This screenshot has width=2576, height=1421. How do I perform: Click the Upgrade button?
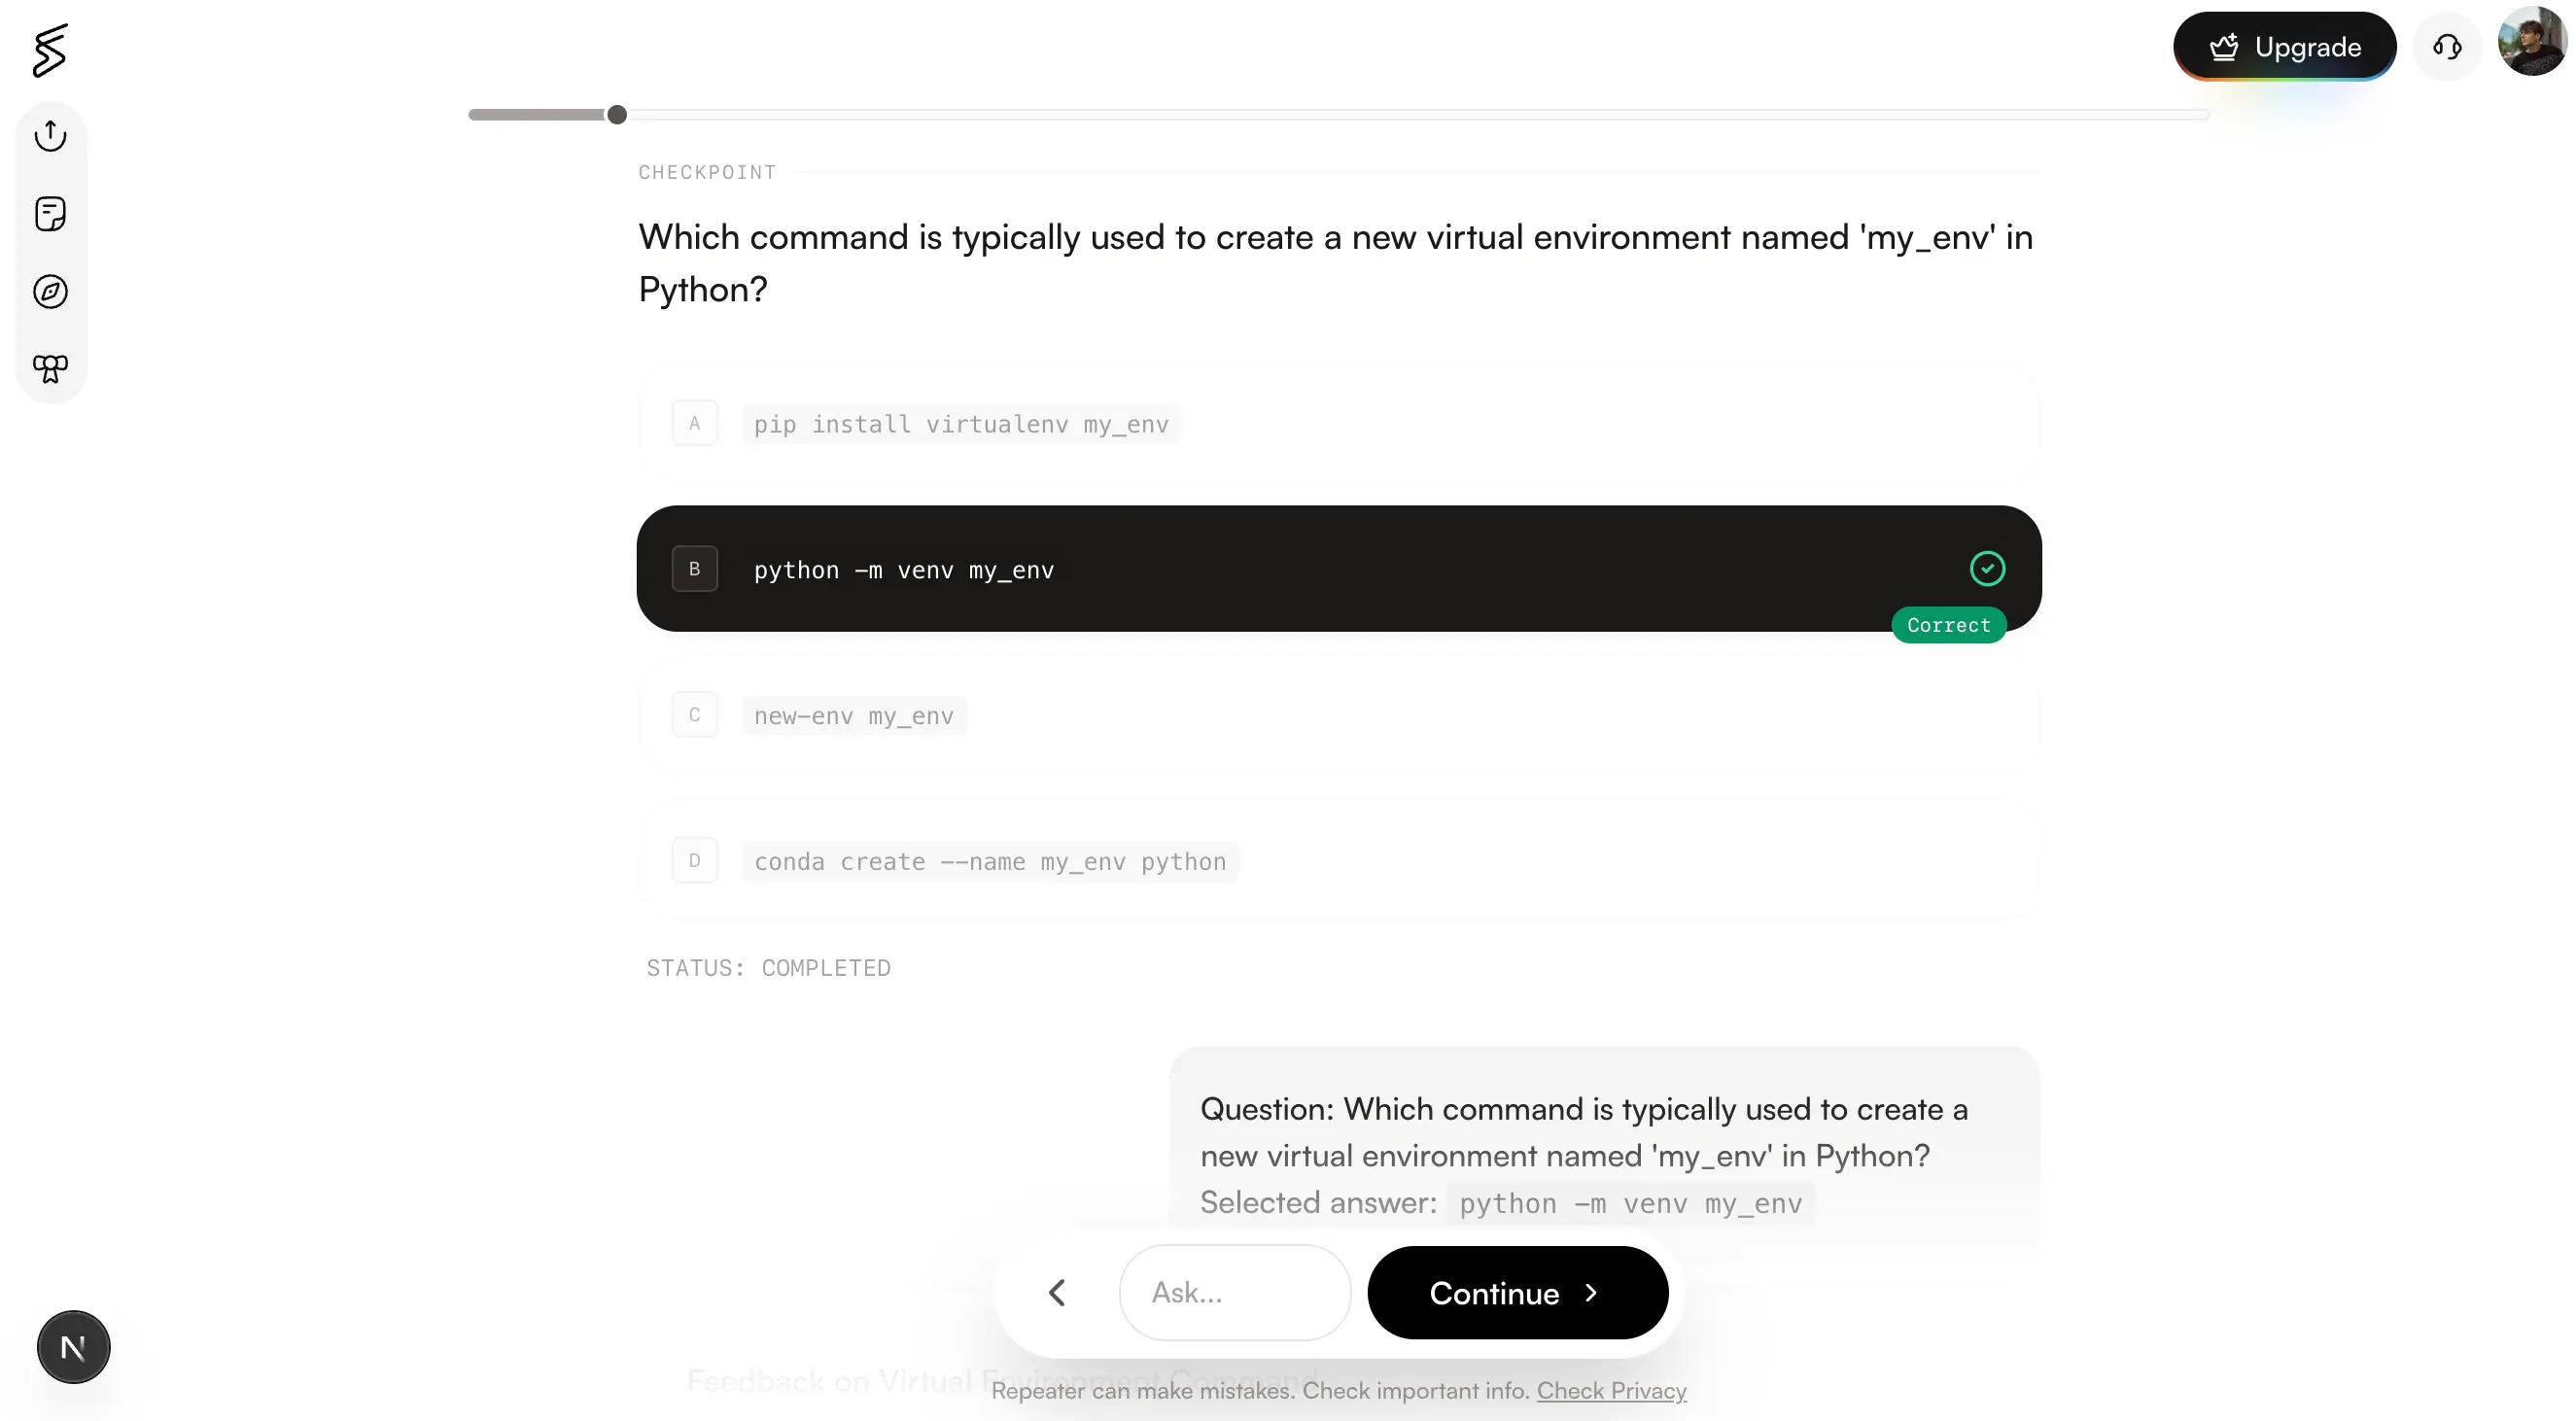coord(2286,46)
